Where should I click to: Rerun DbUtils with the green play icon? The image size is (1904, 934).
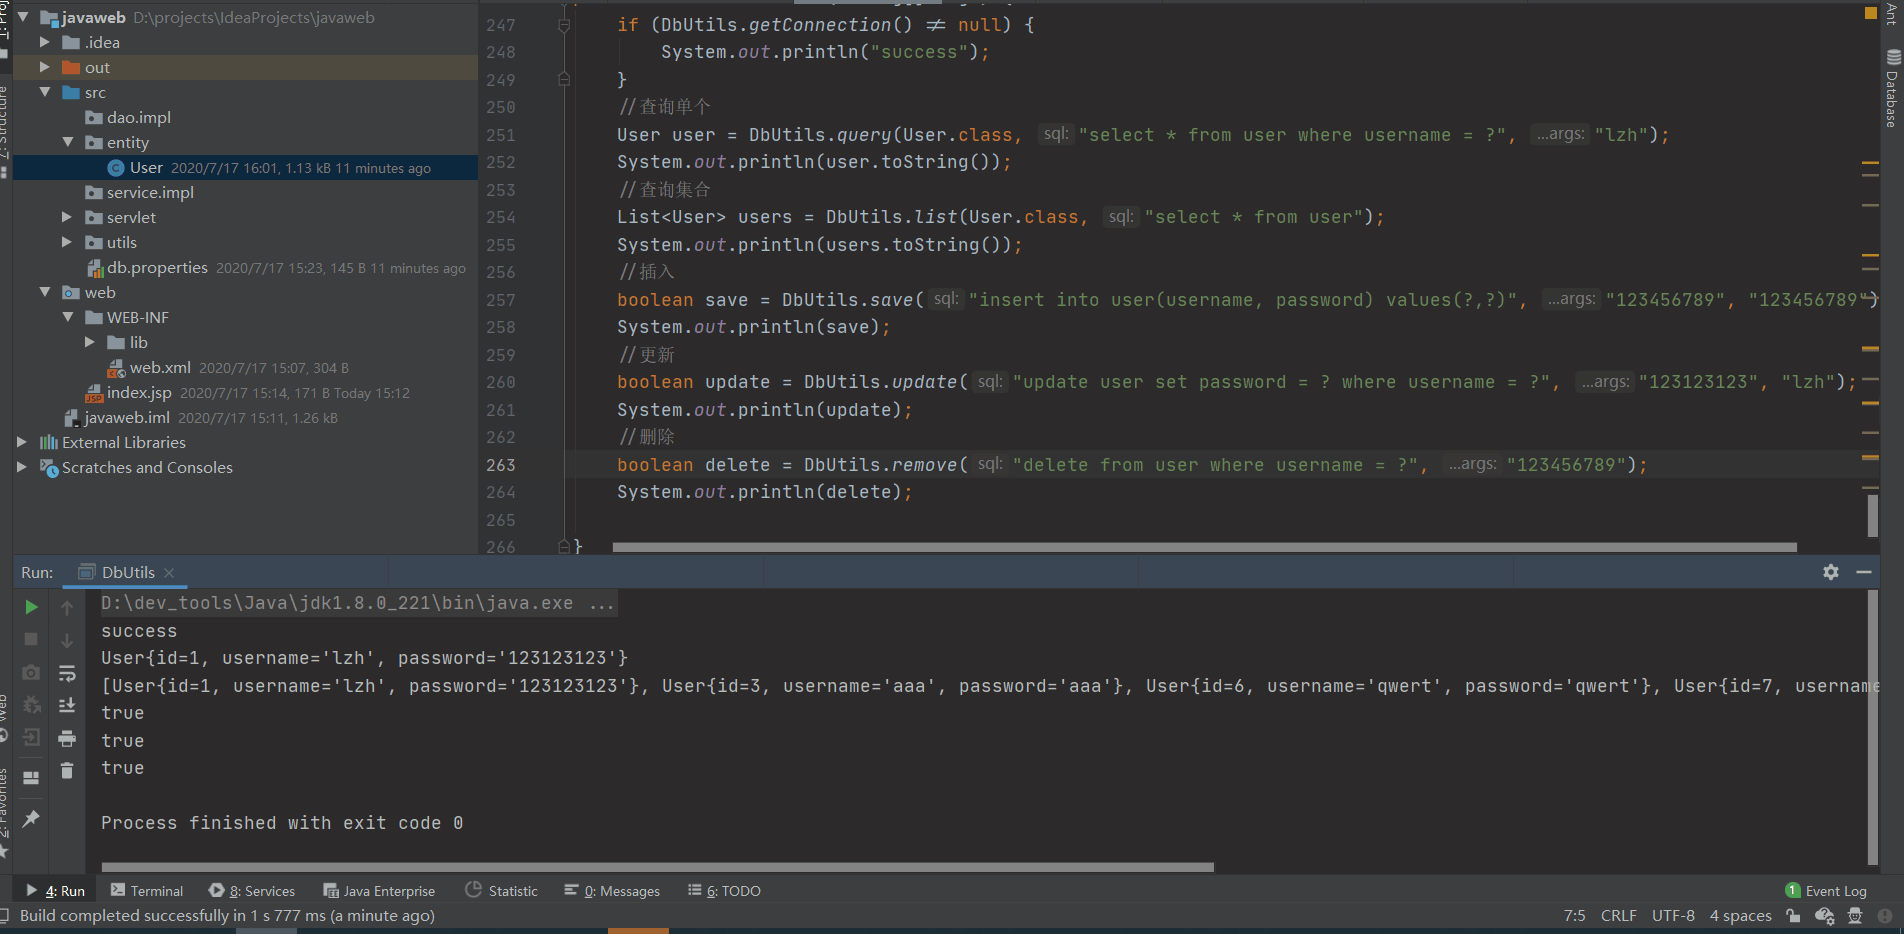click(31, 607)
